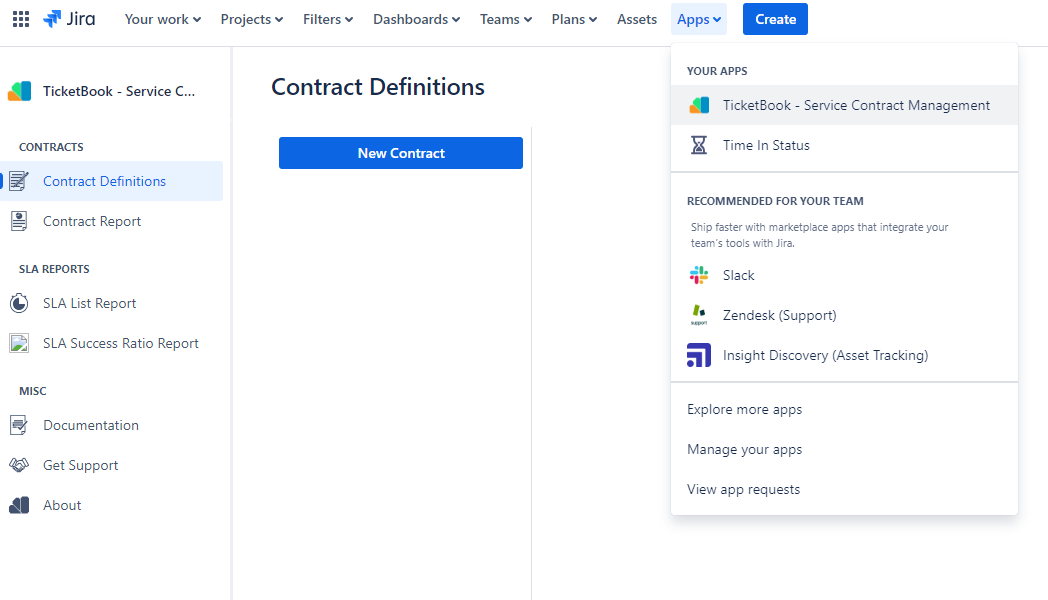The image size is (1048, 600).
Task: Collapse the Apps dropdown menu
Action: 699,19
